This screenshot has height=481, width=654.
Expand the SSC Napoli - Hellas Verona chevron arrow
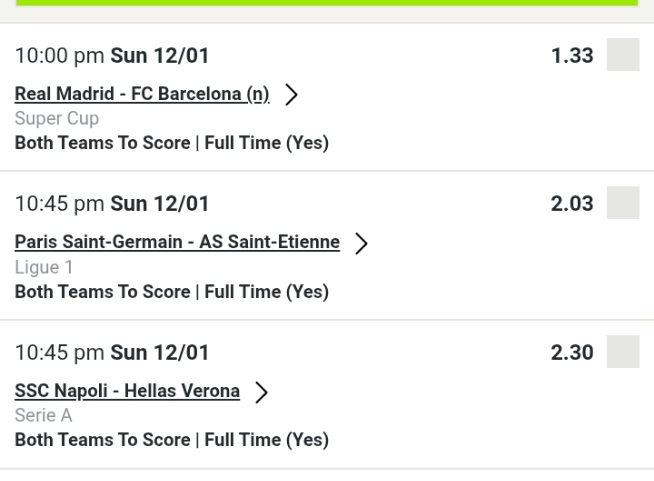(x=262, y=392)
